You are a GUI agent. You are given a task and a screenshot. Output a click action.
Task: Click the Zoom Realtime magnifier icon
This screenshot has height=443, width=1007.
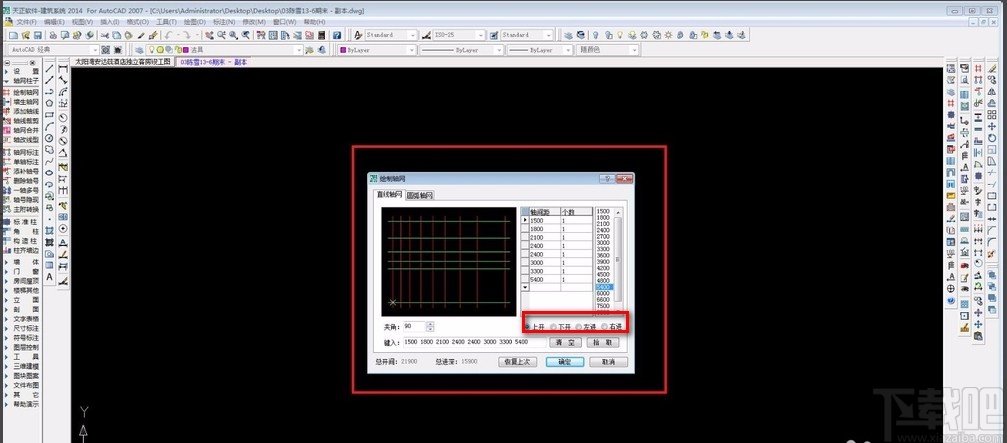221,35
